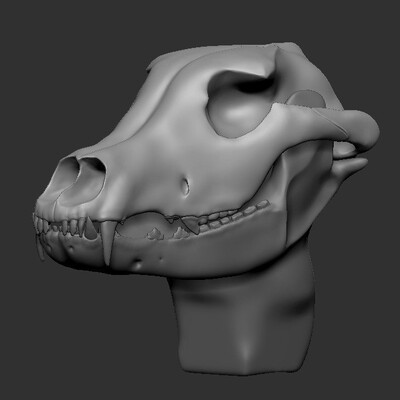The image size is (400, 400).
Task: Click the circular disc behind the eye socket
Action: pos(306,99)
